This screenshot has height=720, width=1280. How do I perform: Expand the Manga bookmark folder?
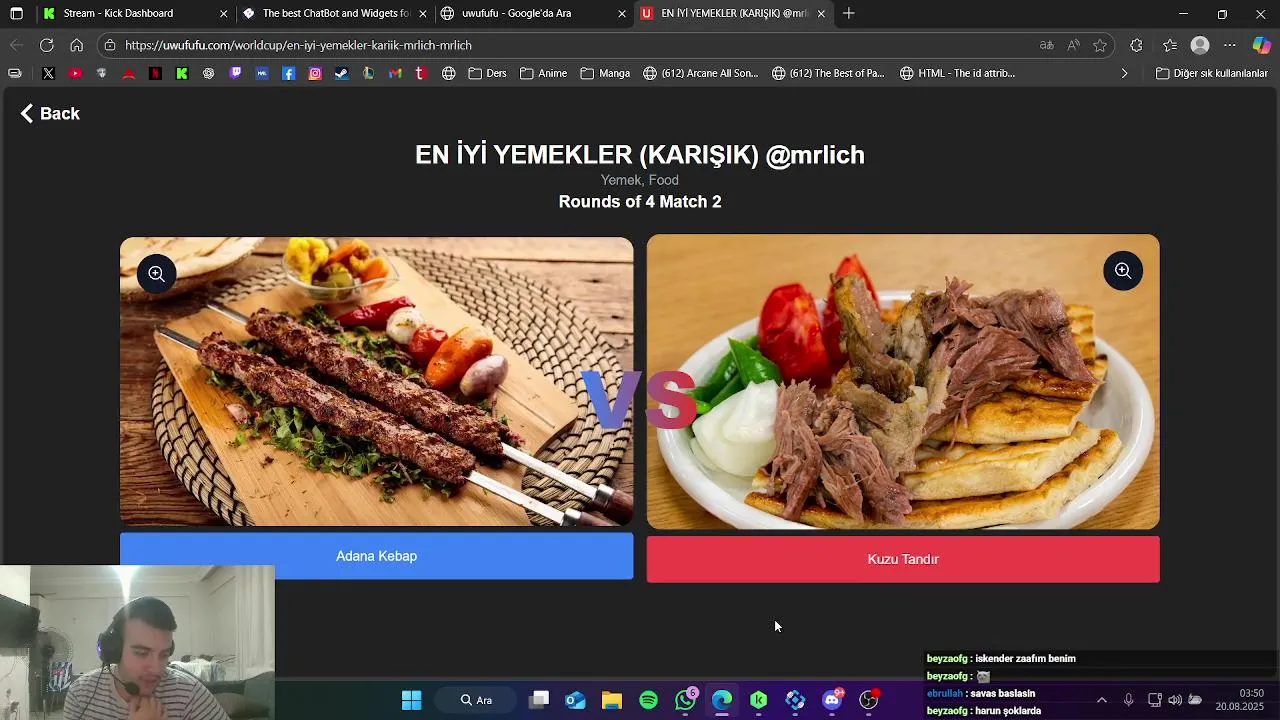(605, 73)
